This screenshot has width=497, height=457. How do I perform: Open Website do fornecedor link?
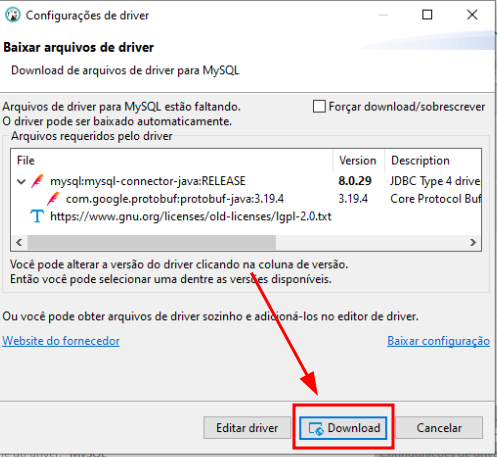tap(61, 341)
